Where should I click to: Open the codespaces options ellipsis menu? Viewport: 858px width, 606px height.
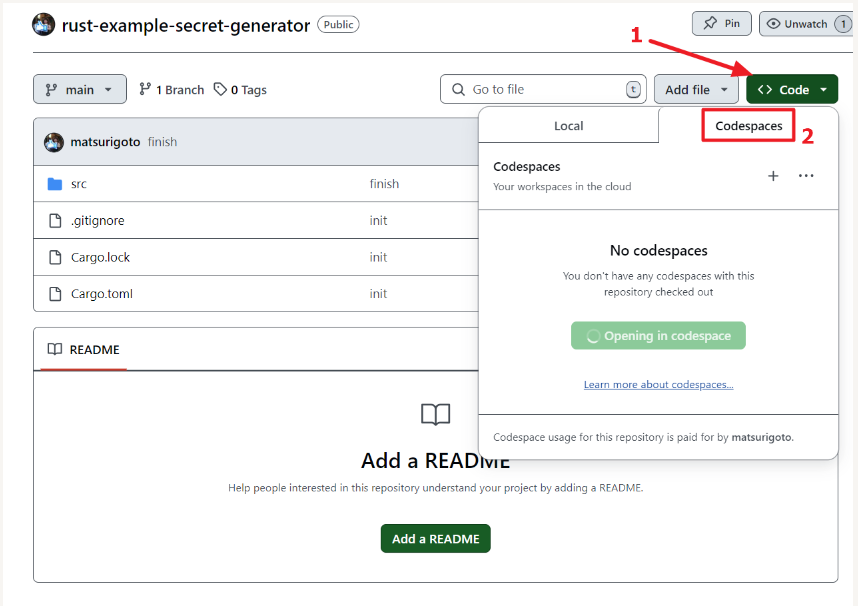point(806,176)
